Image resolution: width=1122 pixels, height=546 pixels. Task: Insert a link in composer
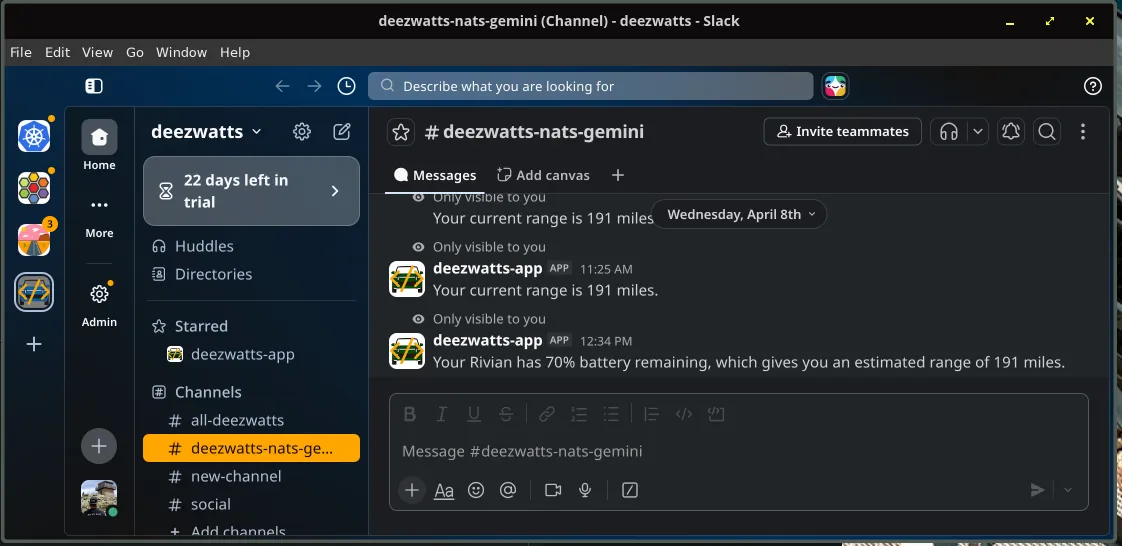point(547,414)
